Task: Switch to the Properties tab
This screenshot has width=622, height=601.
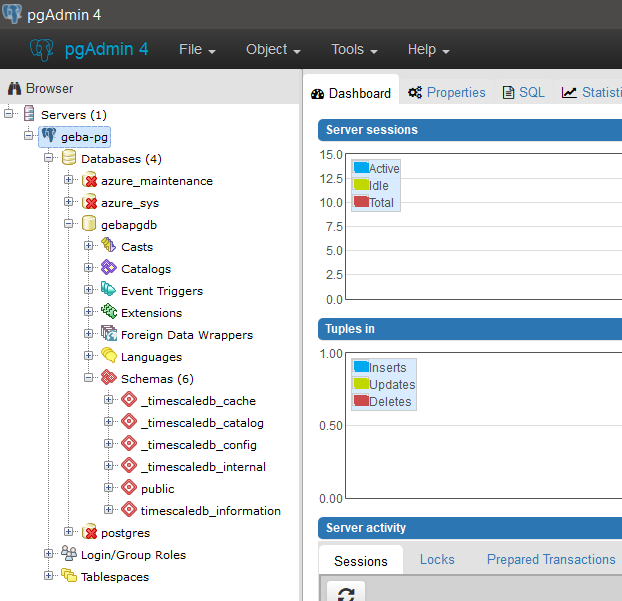Action: tap(446, 93)
